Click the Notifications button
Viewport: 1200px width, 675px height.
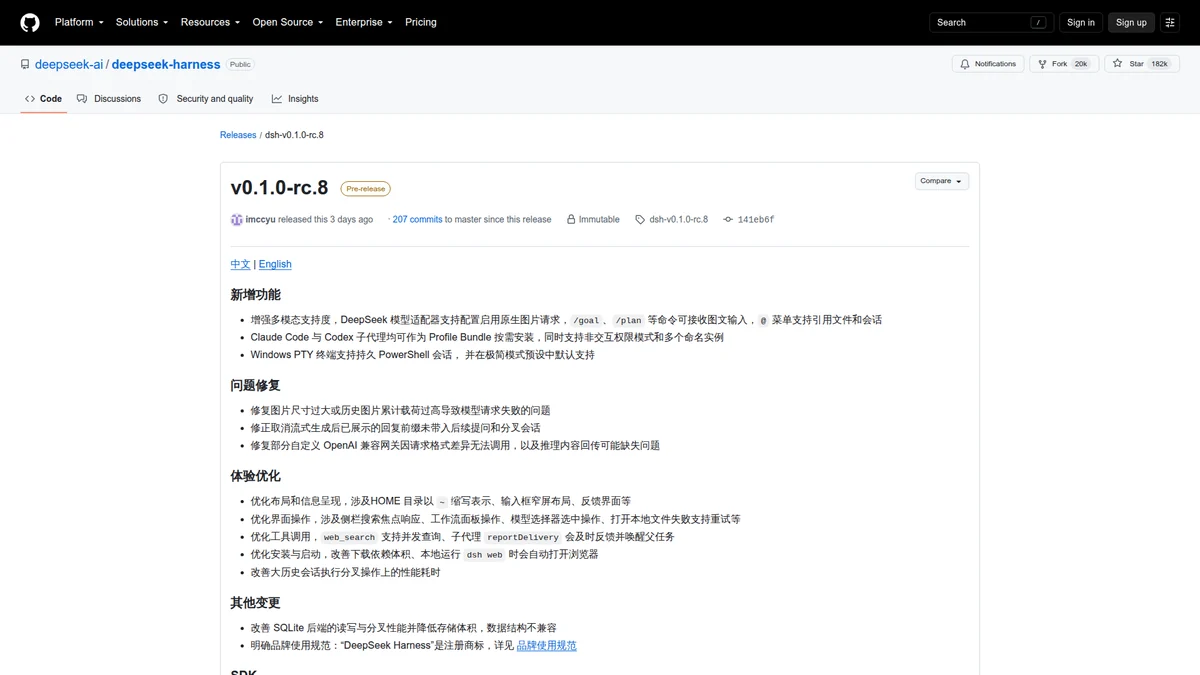[x=987, y=64]
